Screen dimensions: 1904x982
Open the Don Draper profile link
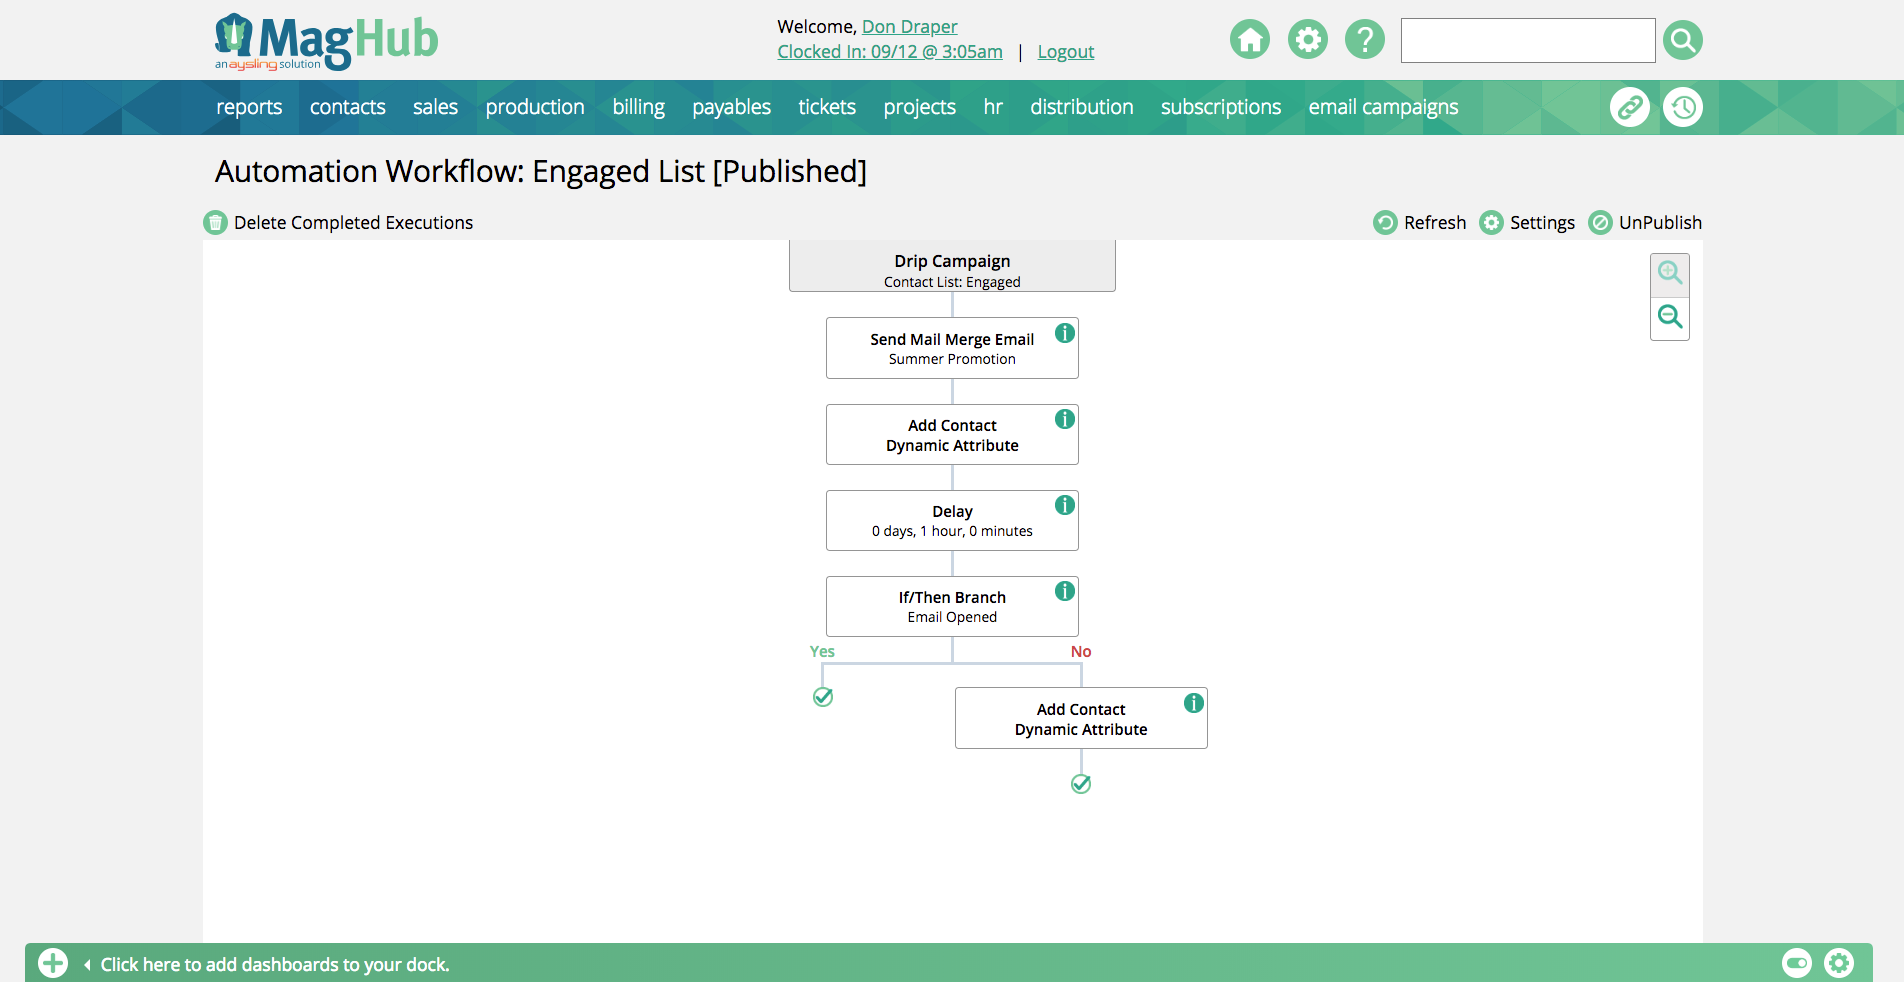pyautogui.click(x=909, y=26)
